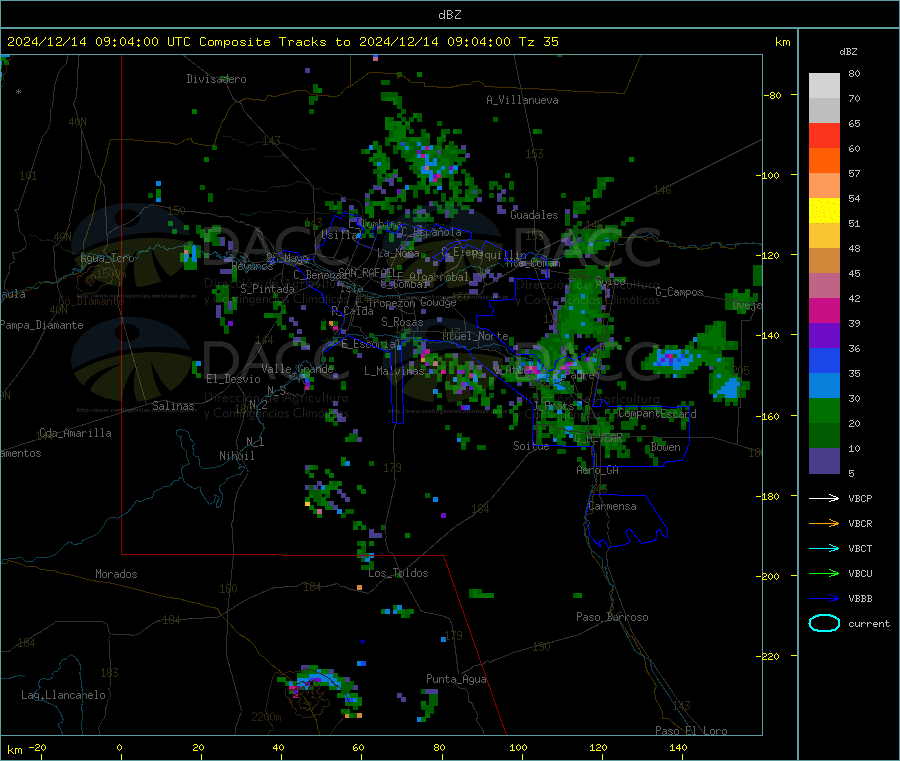This screenshot has height=761, width=900.
Task: Click the 'Carmensa' map label
Action: click(612, 507)
